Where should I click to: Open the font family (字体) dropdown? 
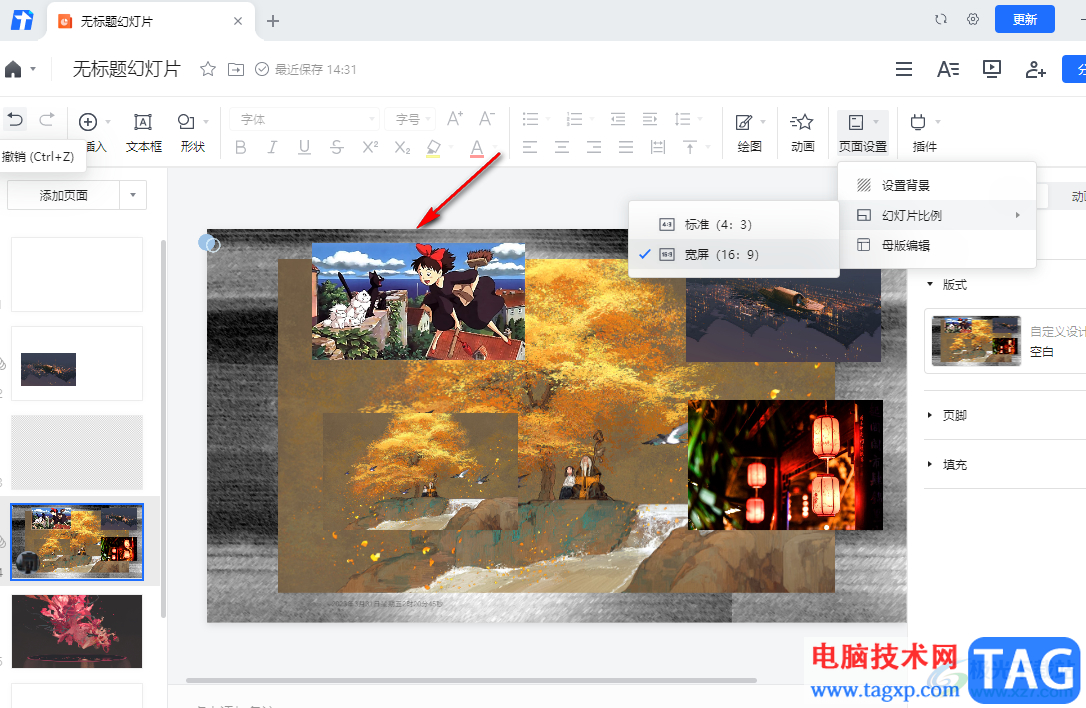click(305, 119)
